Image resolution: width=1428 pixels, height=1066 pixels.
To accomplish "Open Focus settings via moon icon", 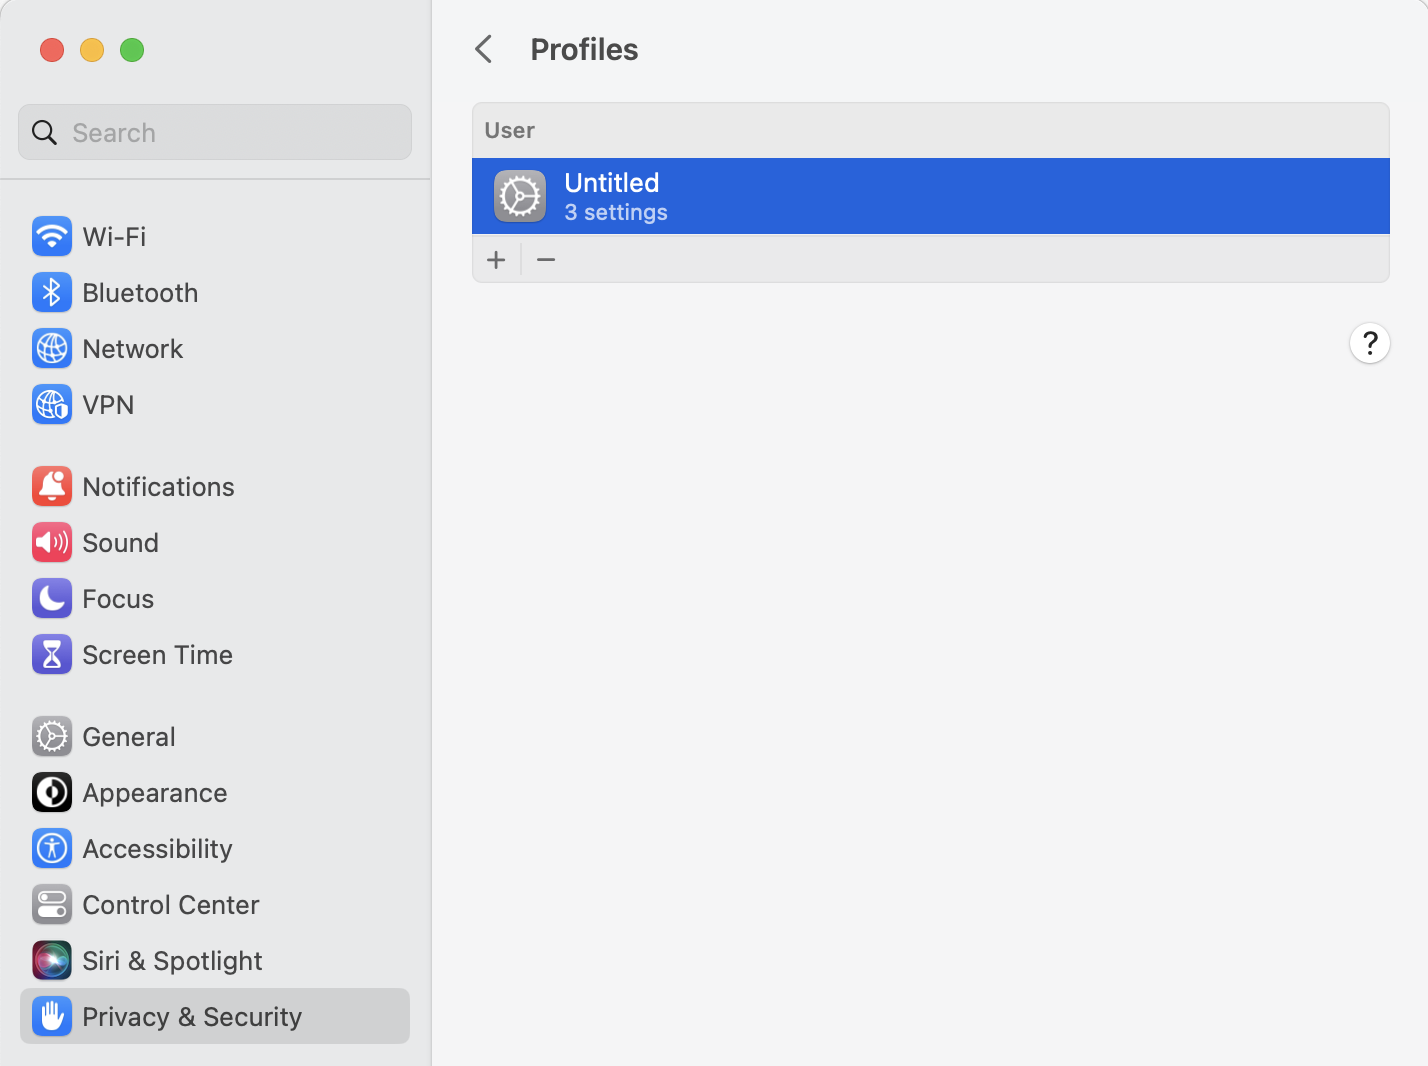I will coord(52,598).
